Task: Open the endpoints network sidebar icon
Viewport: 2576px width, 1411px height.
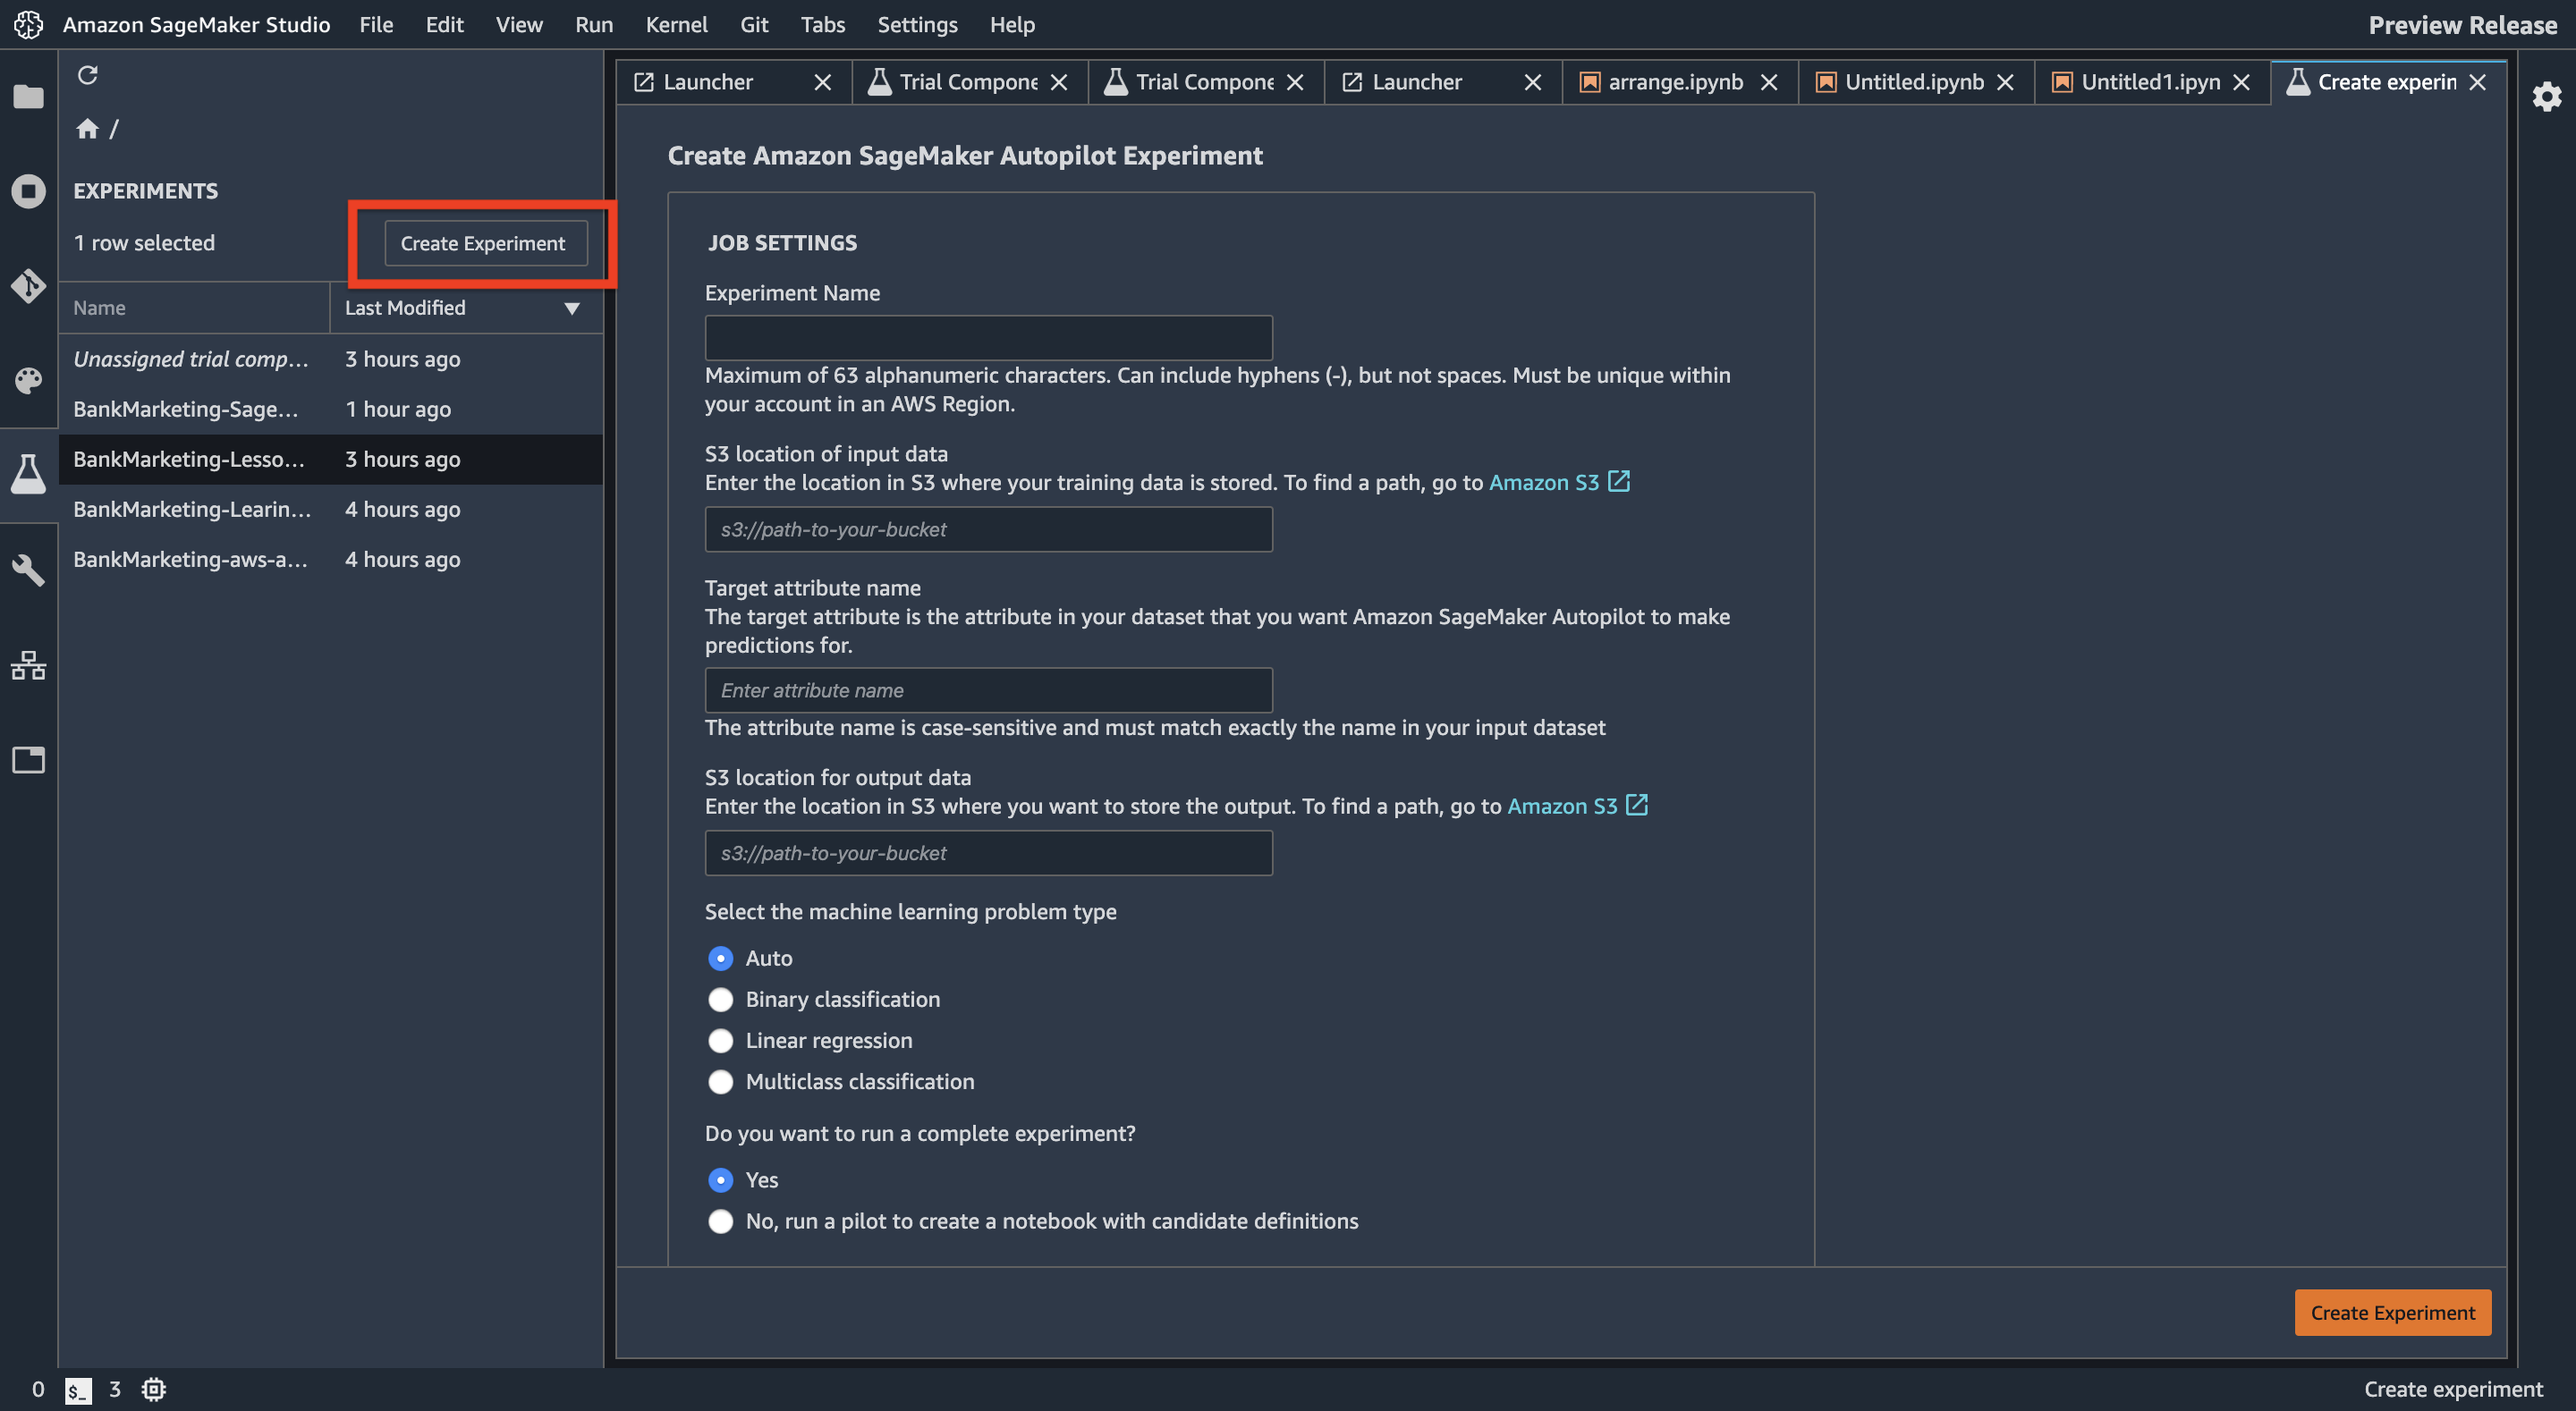Action: pyautogui.click(x=28, y=665)
